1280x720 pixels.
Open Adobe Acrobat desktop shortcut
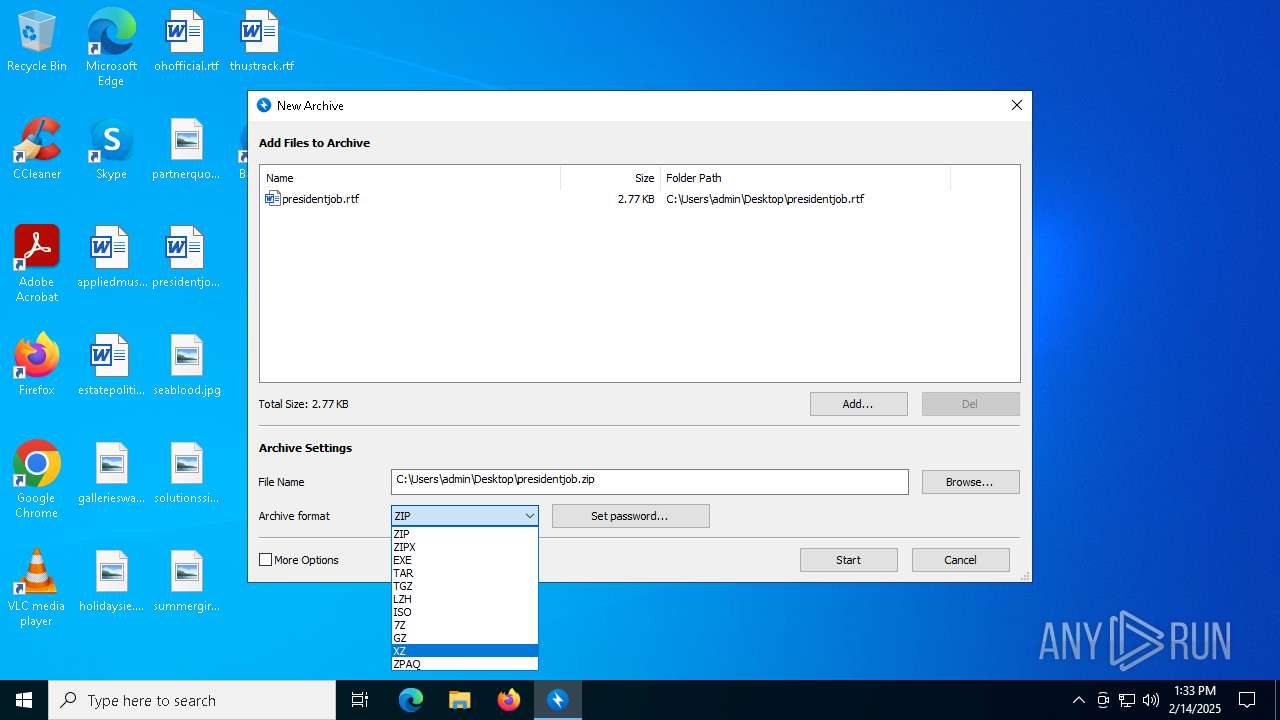37,264
